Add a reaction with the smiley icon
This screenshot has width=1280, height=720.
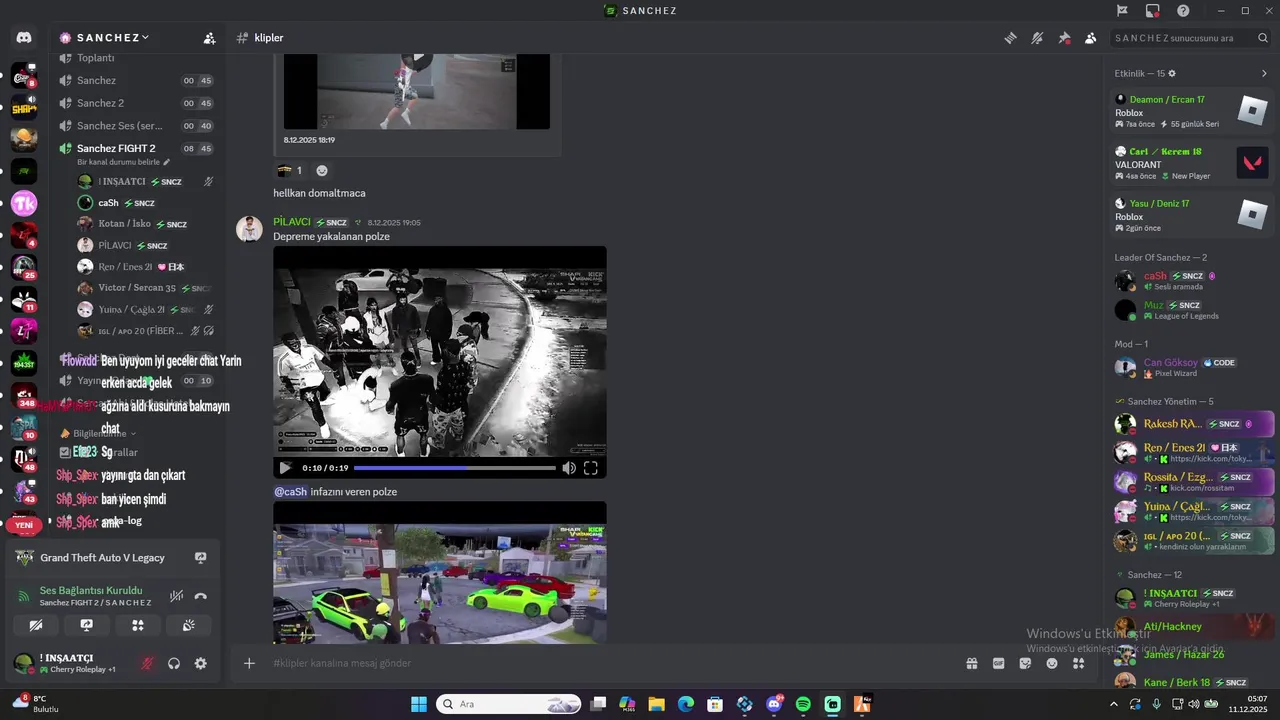point(322,171)
